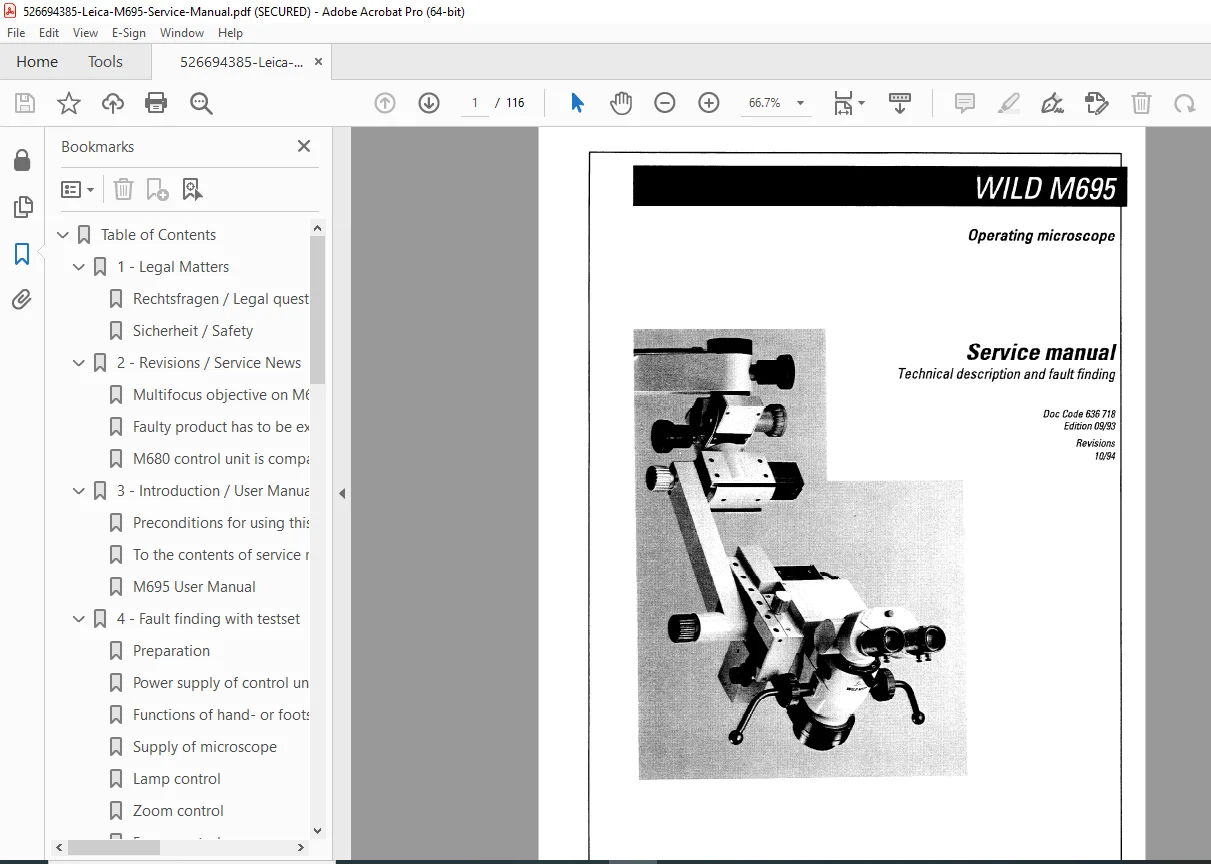This screenshot has height=864, width=1211.
Task: Collapse the 2 - Revisions / Service News section
Action: [79, 363]
